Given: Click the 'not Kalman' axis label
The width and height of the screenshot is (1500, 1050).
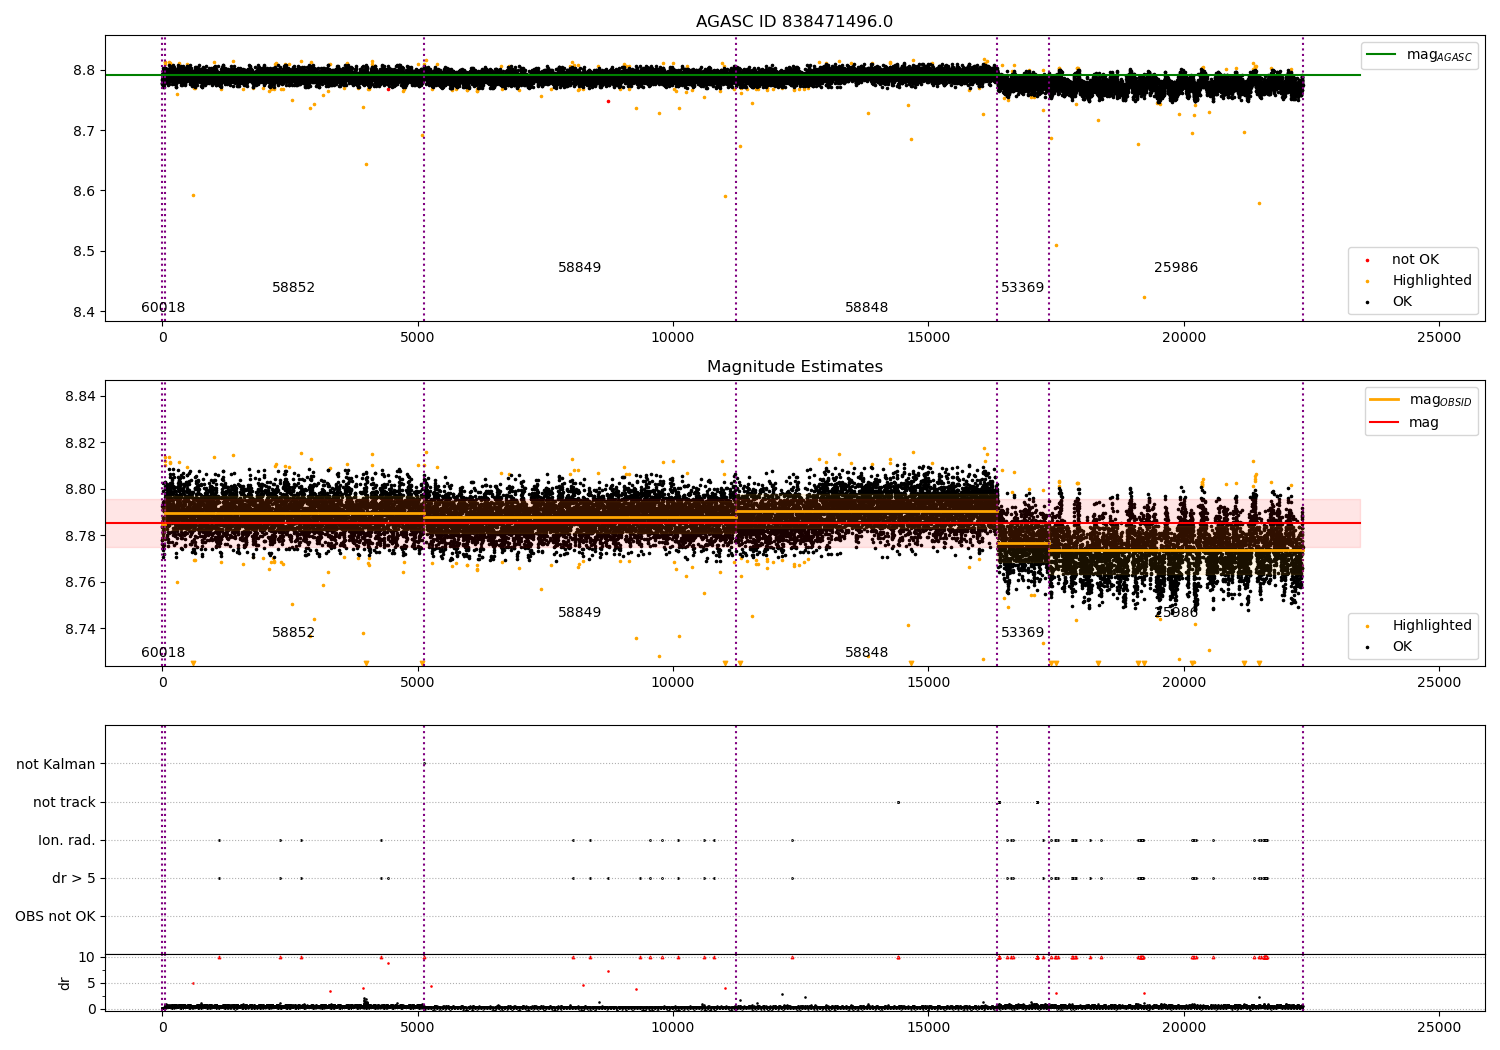Looking at the screenshot, I should click(56, 764).
